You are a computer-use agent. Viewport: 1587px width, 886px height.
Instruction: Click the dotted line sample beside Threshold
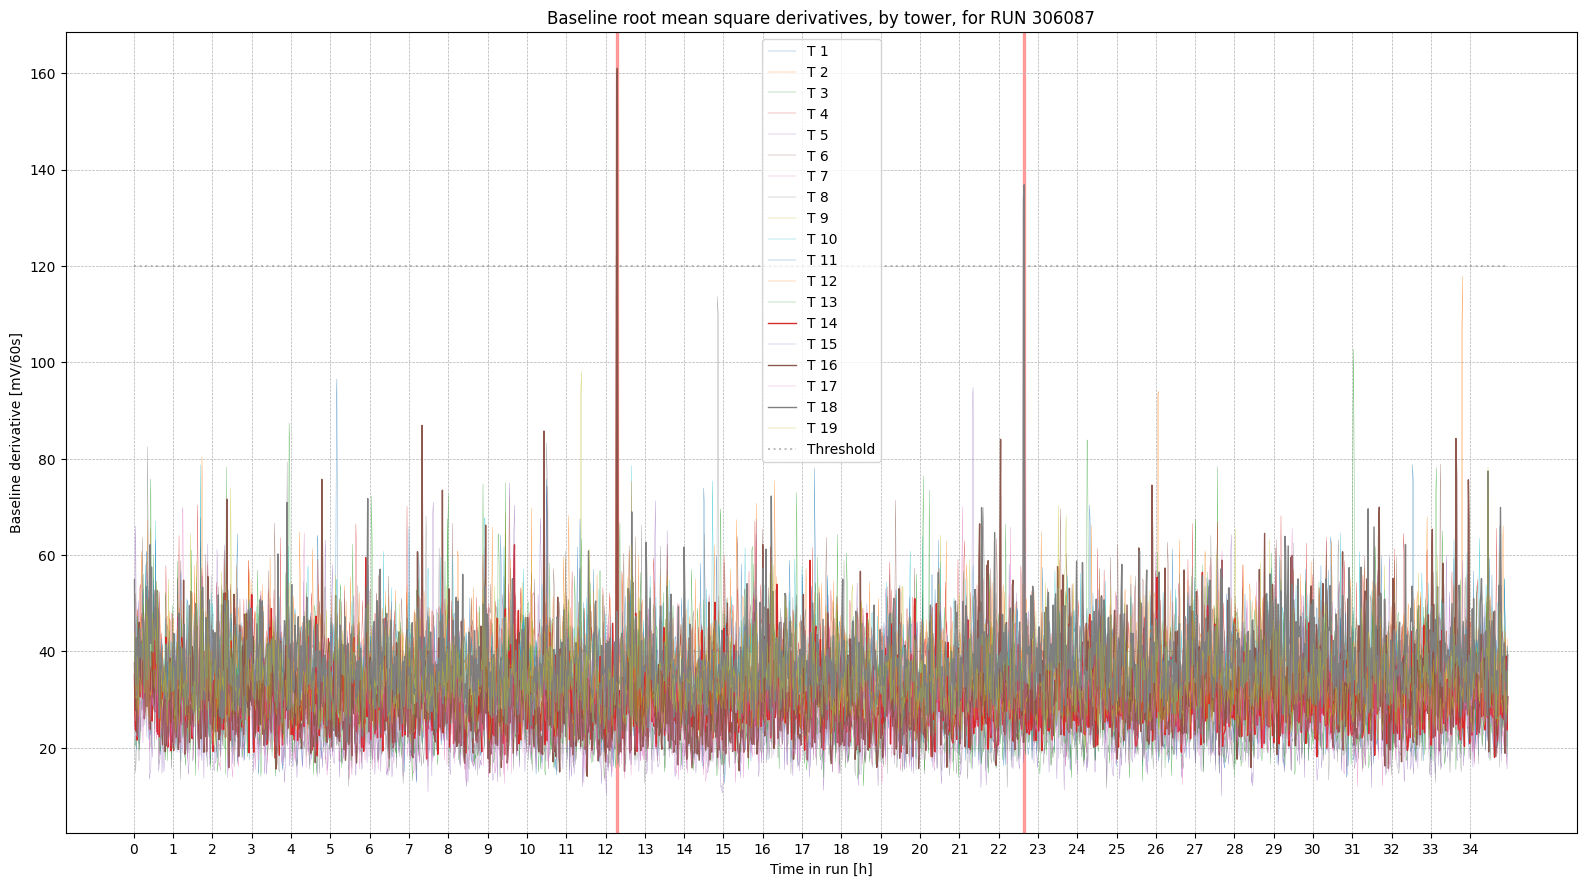click(782, 449)
